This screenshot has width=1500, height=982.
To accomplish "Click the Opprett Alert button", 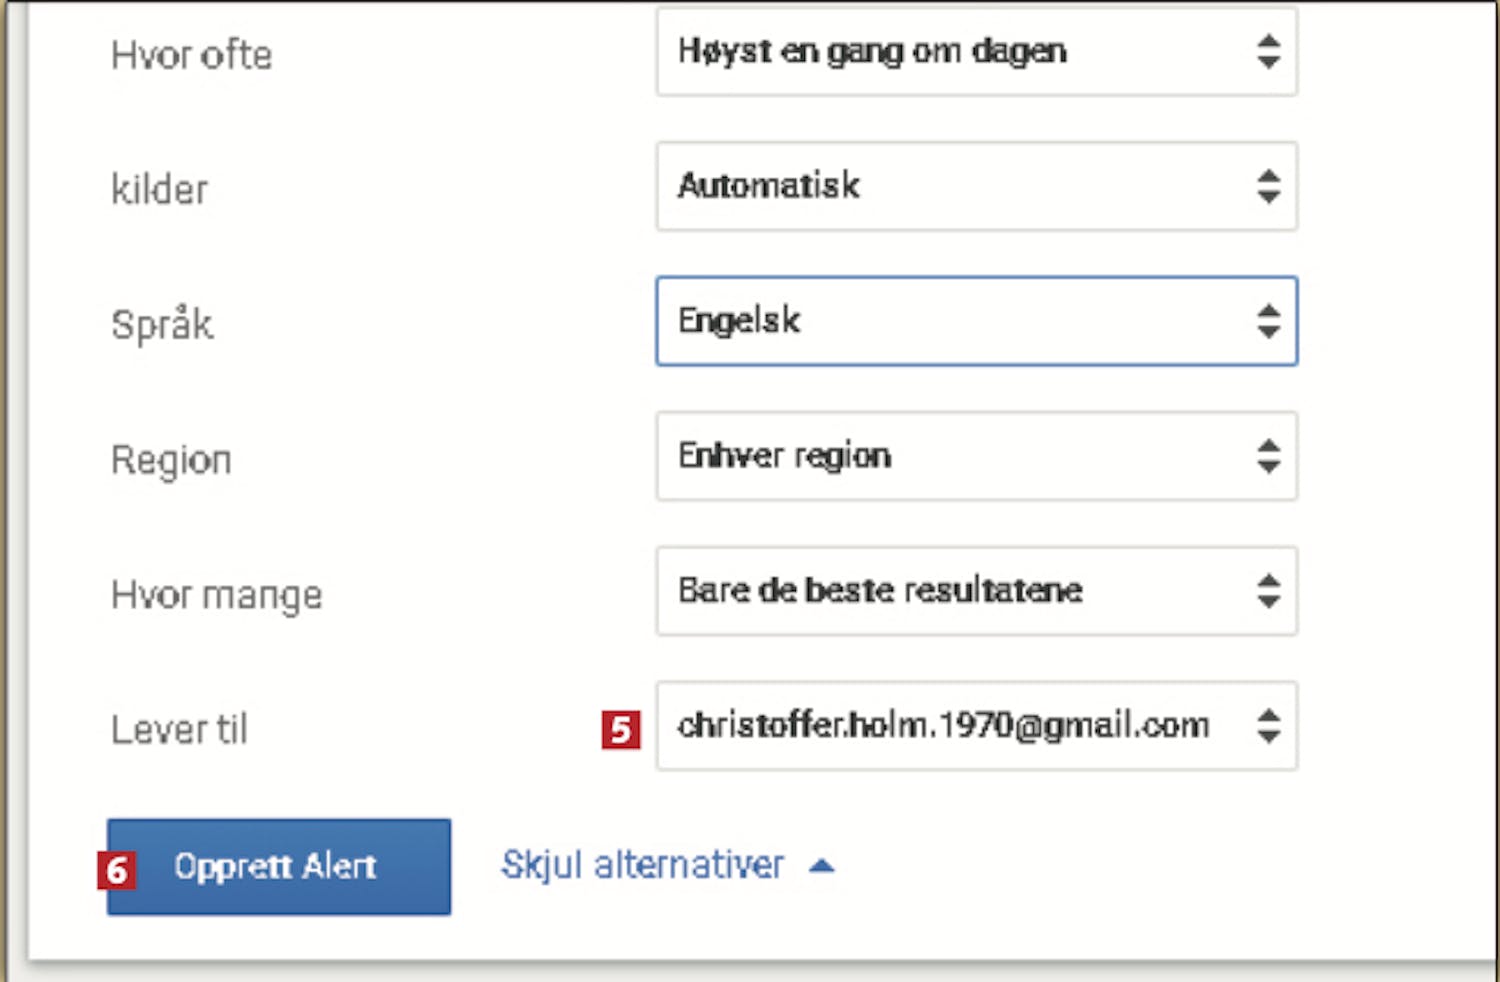I will [x=279, y=867].
